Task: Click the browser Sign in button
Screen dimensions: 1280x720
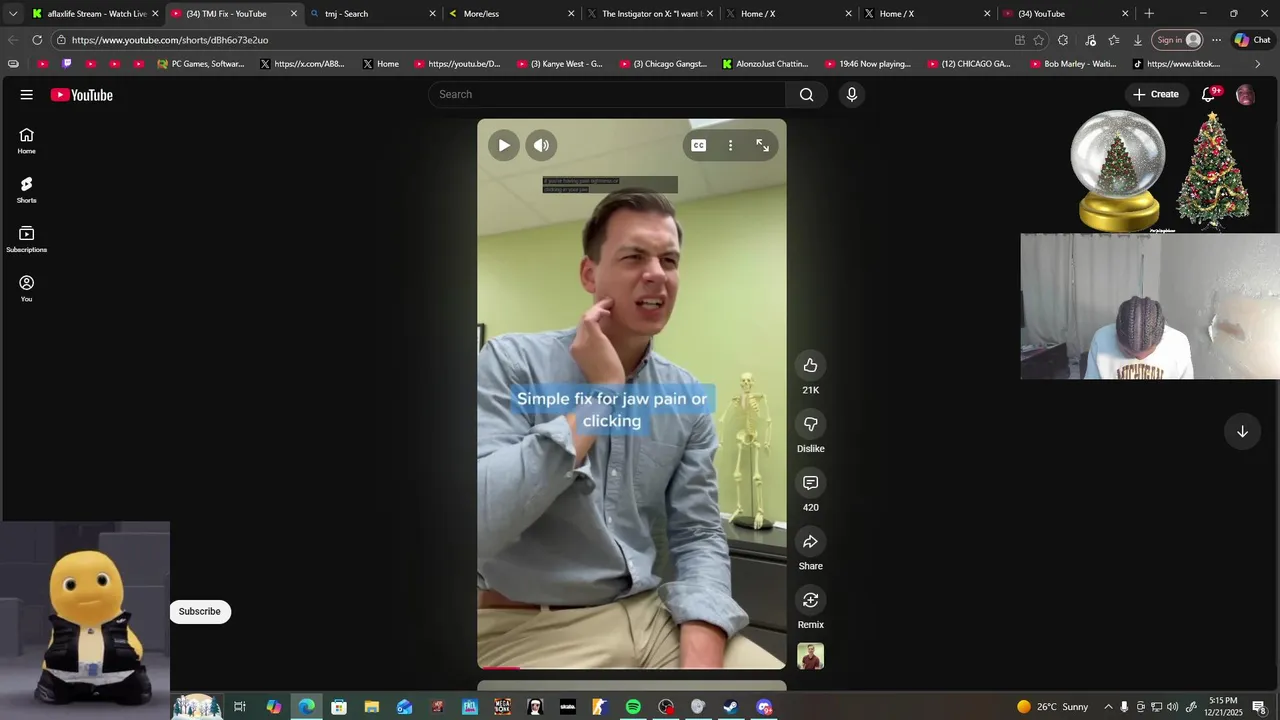Action: point(1177,40)
